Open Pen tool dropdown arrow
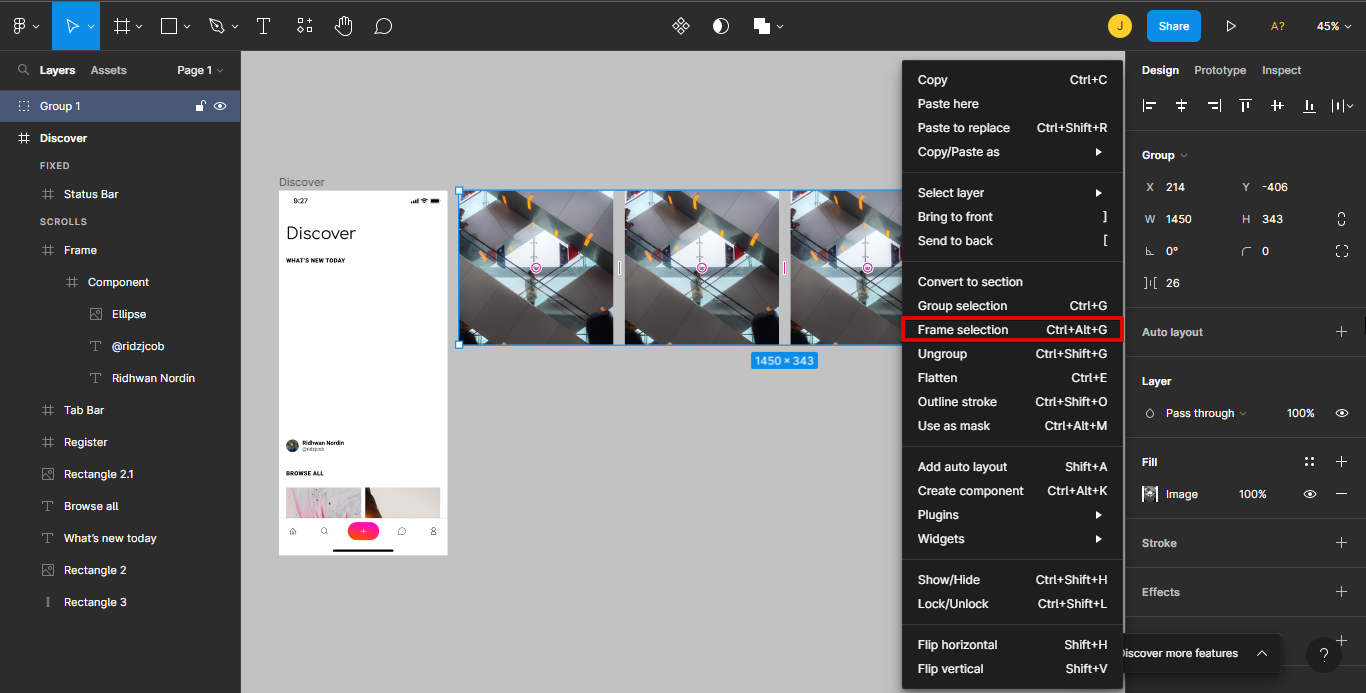Viewport: 1366px width, 693px height. (234, 27)
